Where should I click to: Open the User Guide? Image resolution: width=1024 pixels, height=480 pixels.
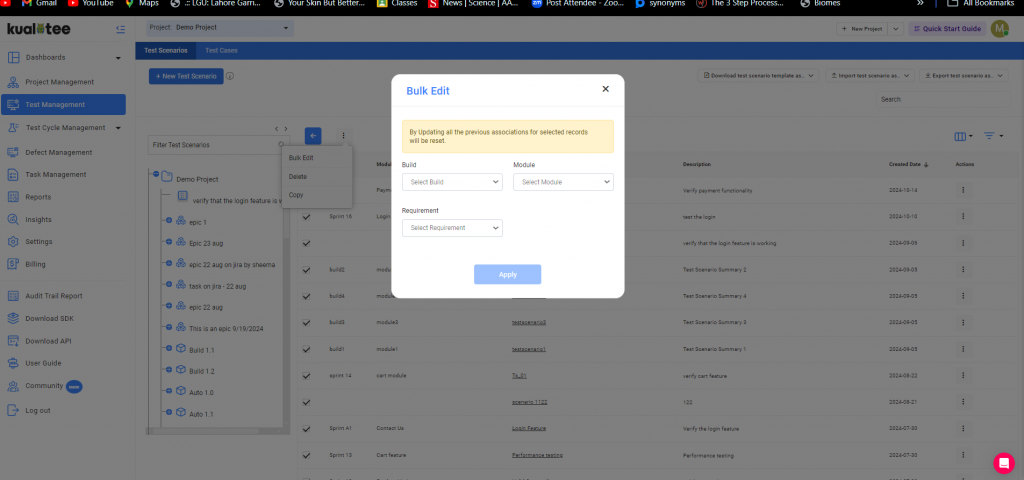pos(43,363)
